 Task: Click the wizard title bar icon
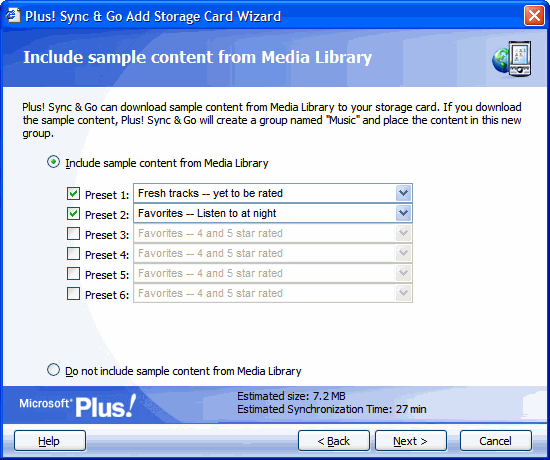pyautogui.click(x=13, y=15)
